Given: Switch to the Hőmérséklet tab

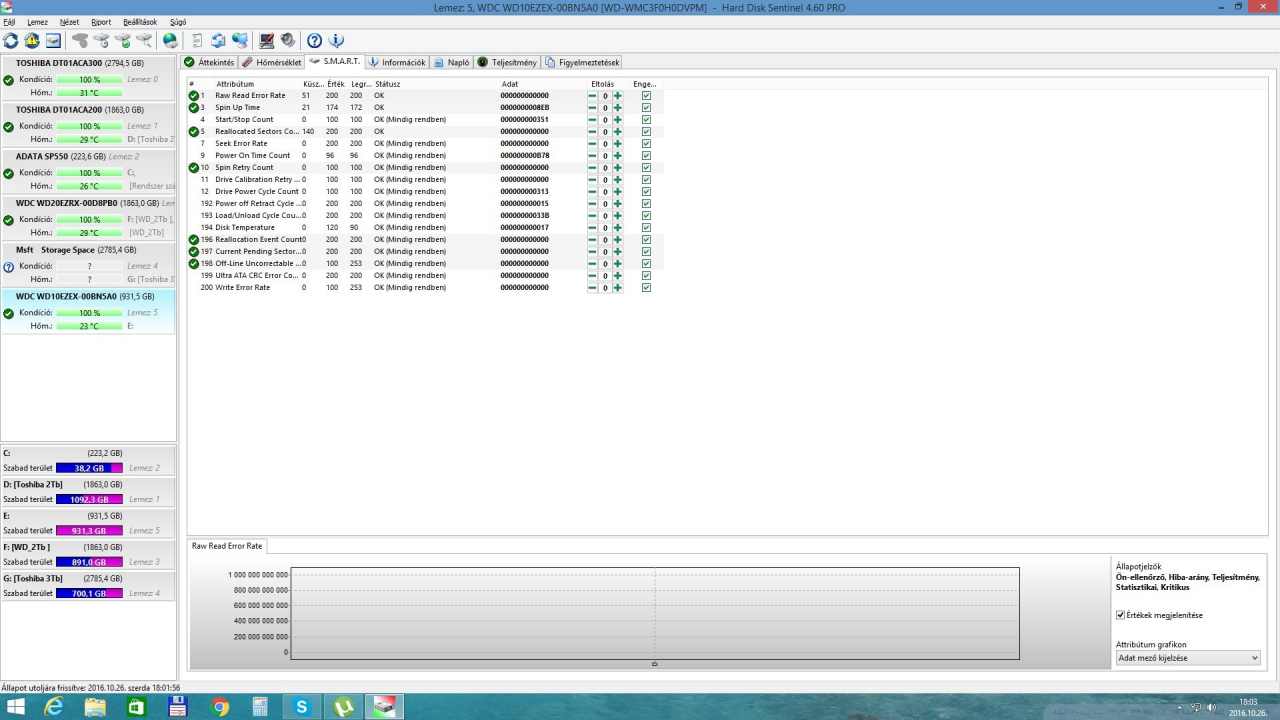Looking at the screenshot, I should coord(272,62).
